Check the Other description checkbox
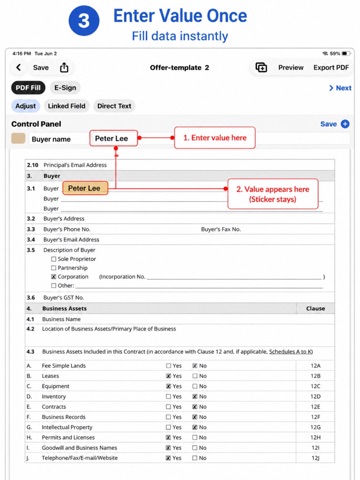Image resolution: width=360 pixels, height=480 pixels. 53,286
